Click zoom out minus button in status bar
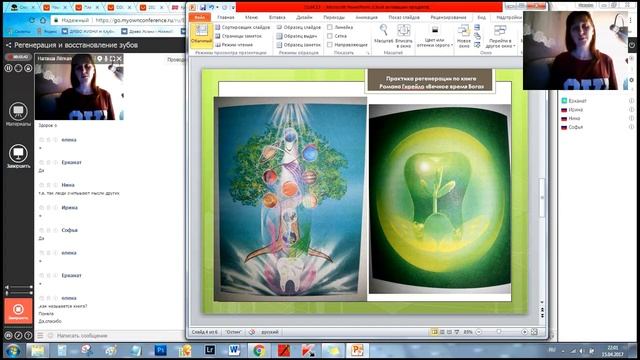The width and height of the screenshot is (640, 360). pyautogui.click(x=479, y=332)
